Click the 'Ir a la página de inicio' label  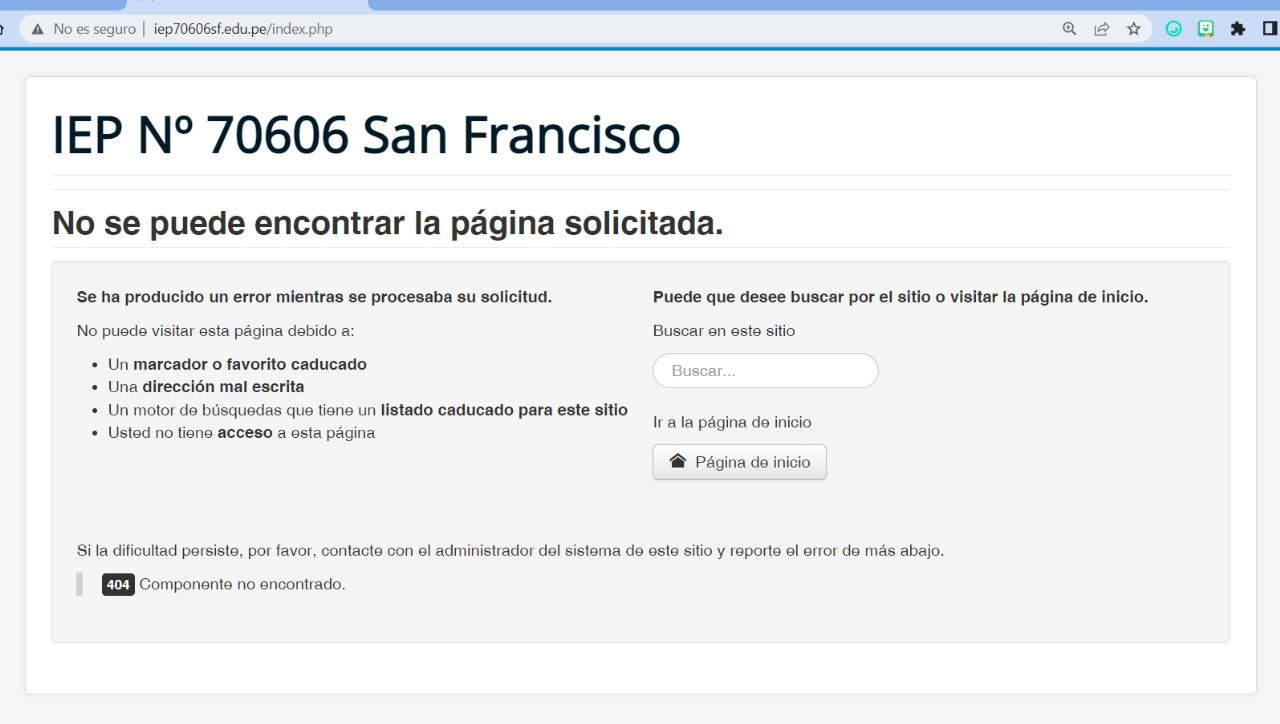pyautogui.click(x=732, y=422)
